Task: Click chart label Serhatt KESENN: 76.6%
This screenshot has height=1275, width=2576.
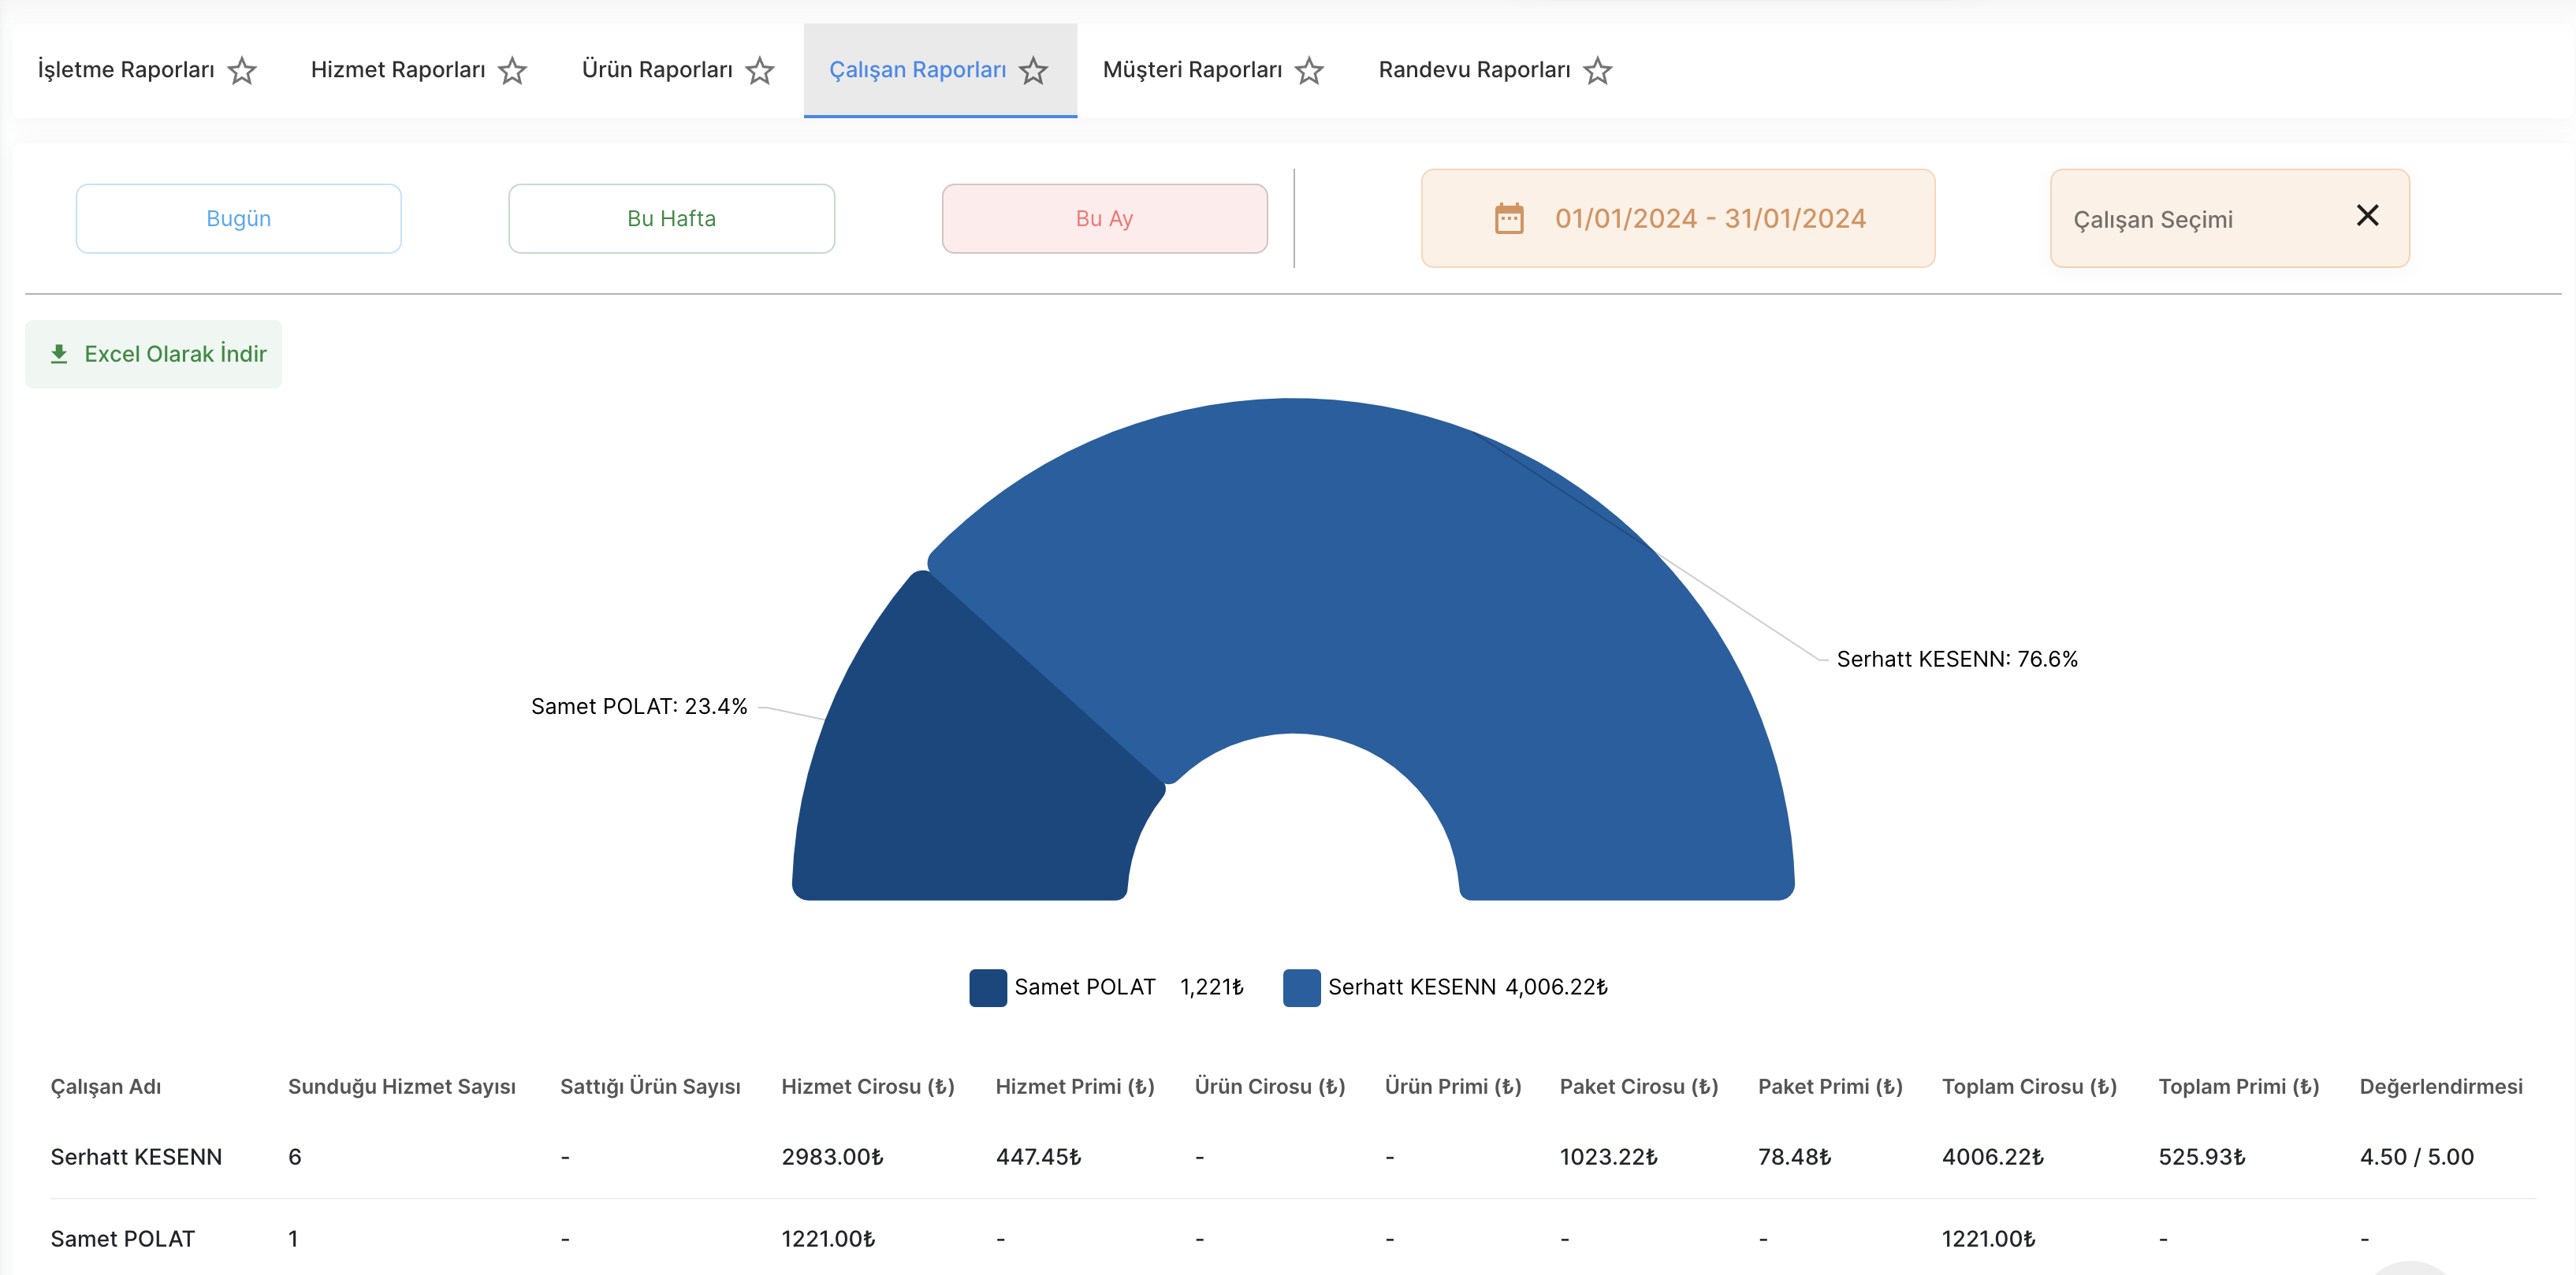Action: pos(1957,659)
